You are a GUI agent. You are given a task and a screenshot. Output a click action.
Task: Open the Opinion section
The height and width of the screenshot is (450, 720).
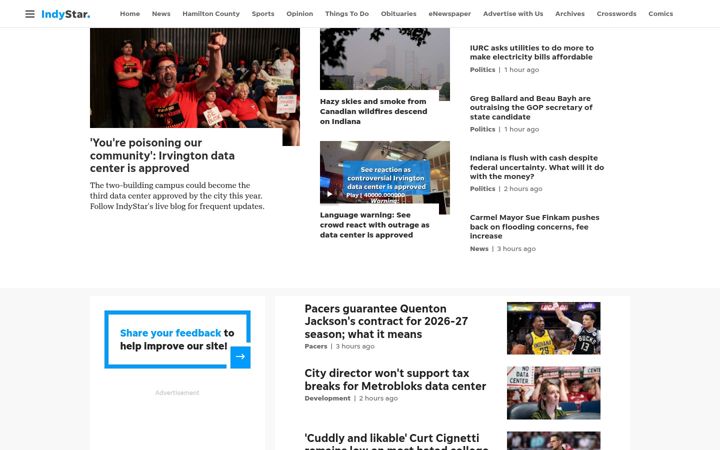point(299,14)
